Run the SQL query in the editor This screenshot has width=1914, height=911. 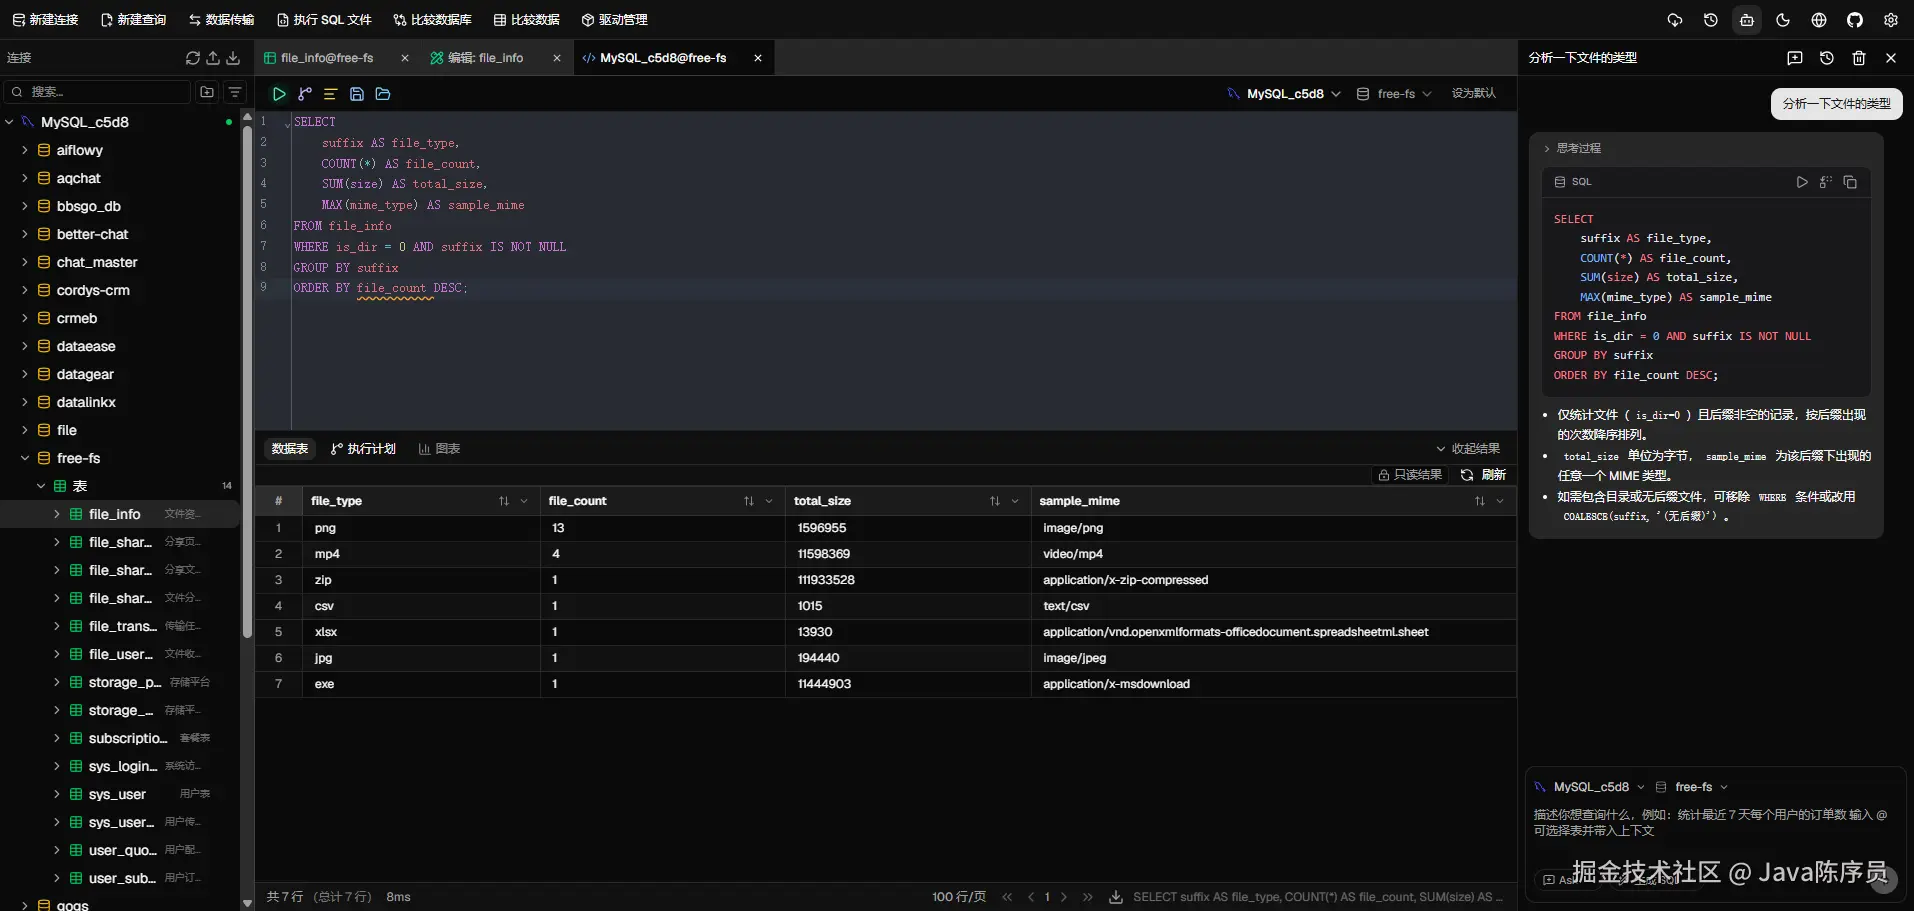click(279, 94)
